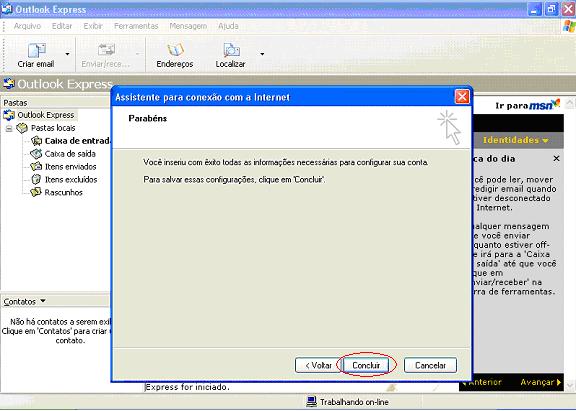576x411 pixels.
Task: Close the tip of the day panel
Action: tap(556, 158)
